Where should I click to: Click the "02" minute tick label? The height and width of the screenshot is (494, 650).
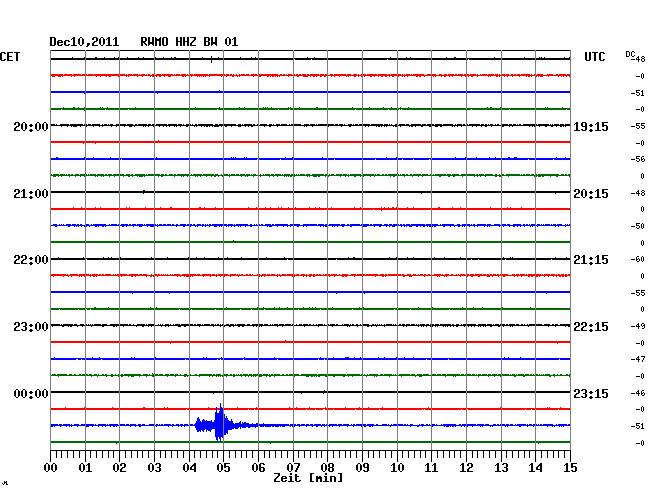[119, 468]
